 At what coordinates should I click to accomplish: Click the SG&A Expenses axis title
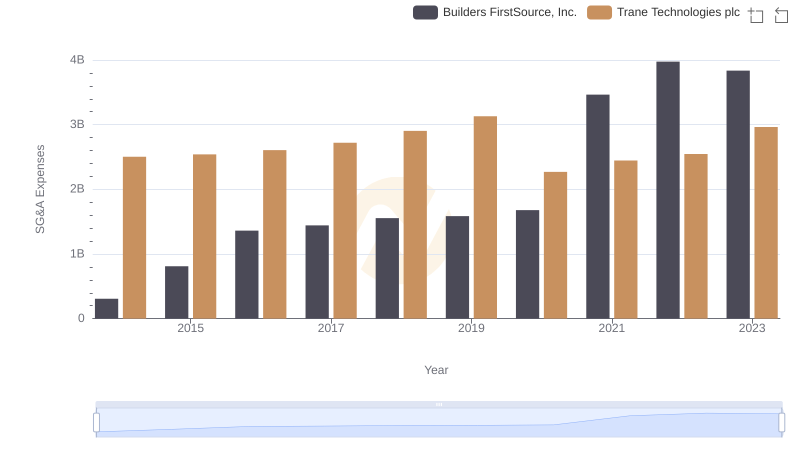click(x=40, y=189)
